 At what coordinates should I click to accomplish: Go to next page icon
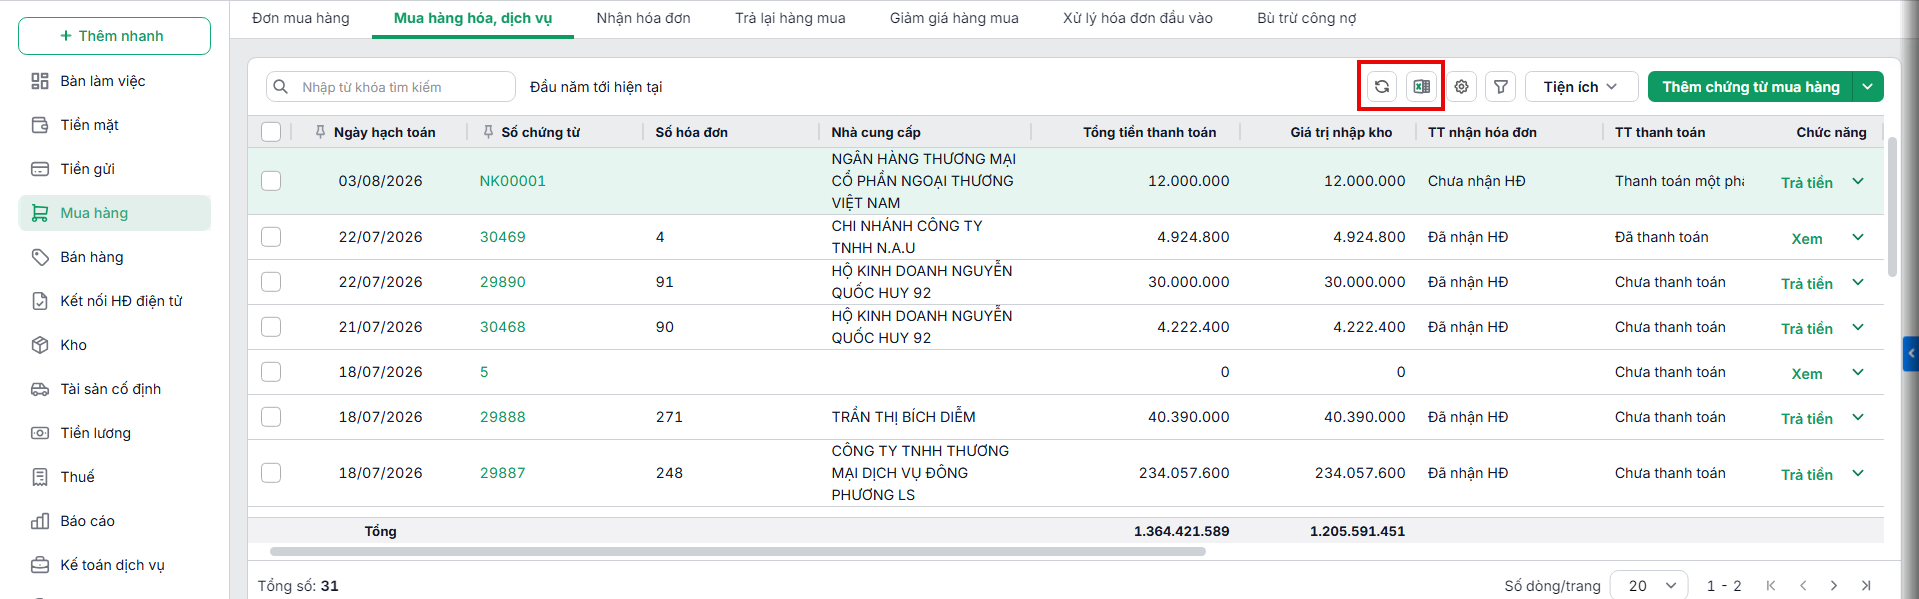click(x=1834, y=586)
